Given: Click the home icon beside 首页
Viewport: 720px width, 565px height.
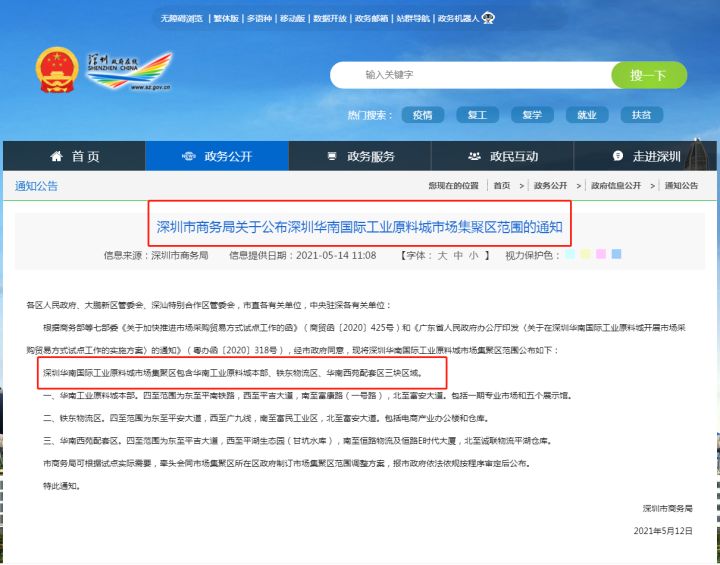Looking at the screenshot, I should pyautogui.click(x=56, y=156).
